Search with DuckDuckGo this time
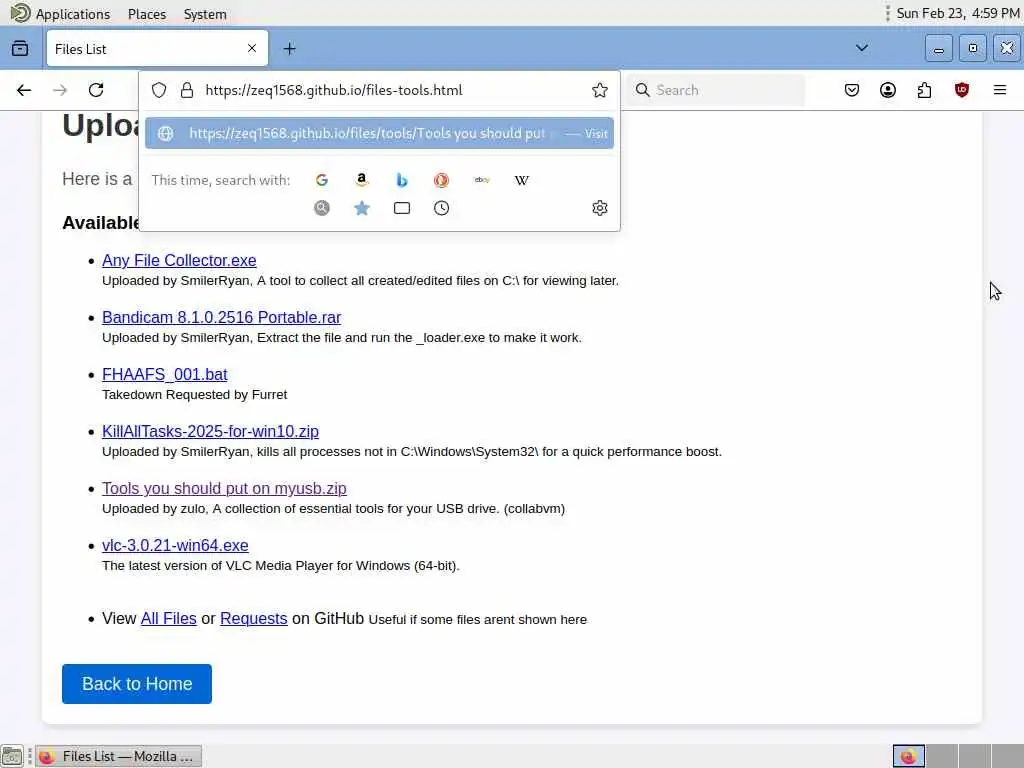Screen dimensions: 1024x768 coord(441,180)
